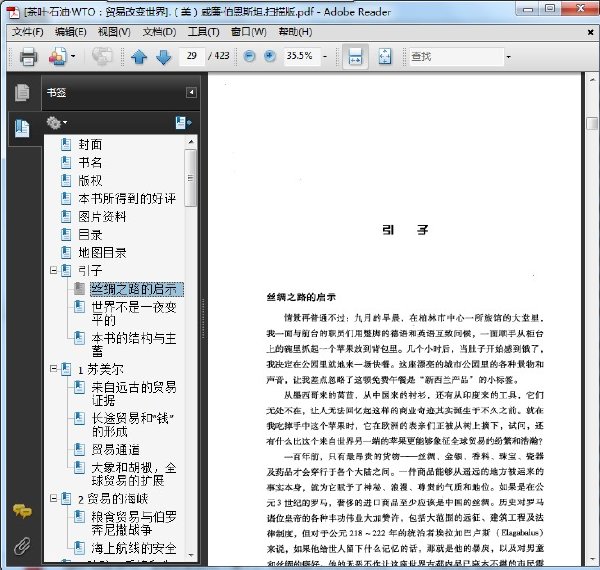This screenshot has height=570, width=600.
Task: Click the bookmarks panel scrollbar thumb
Action: coord(191,178)
